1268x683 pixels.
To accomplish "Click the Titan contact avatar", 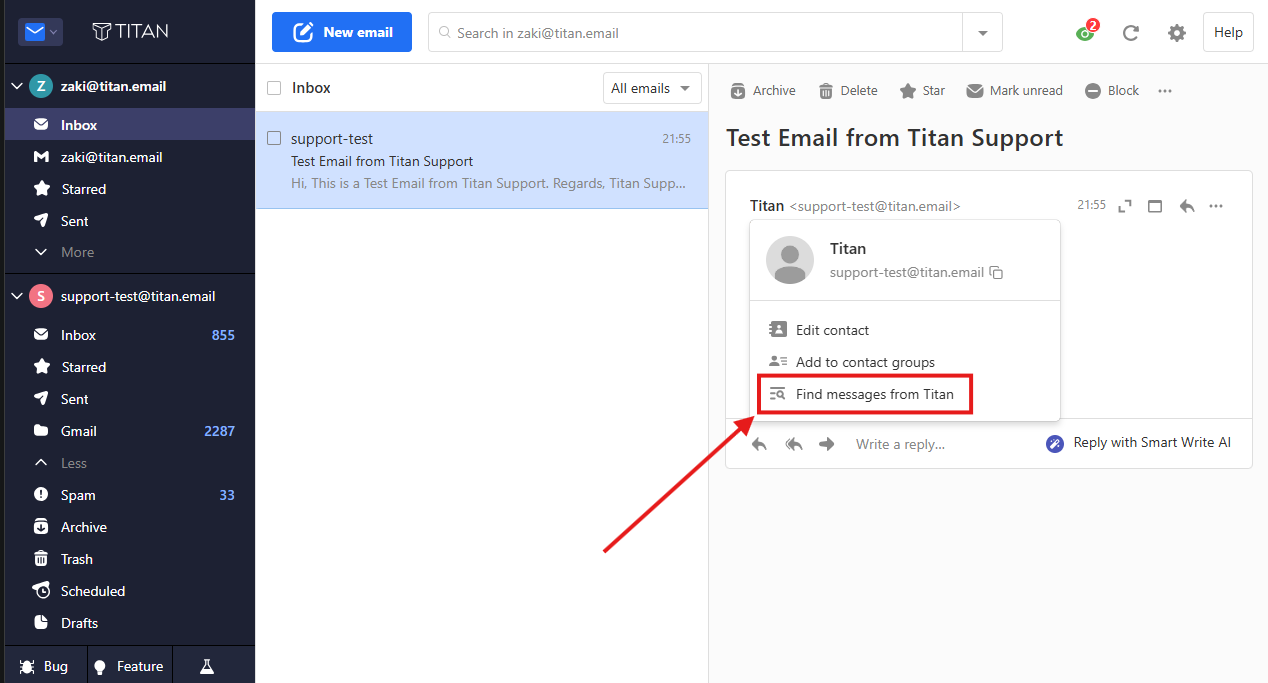I will pos(790,260).
